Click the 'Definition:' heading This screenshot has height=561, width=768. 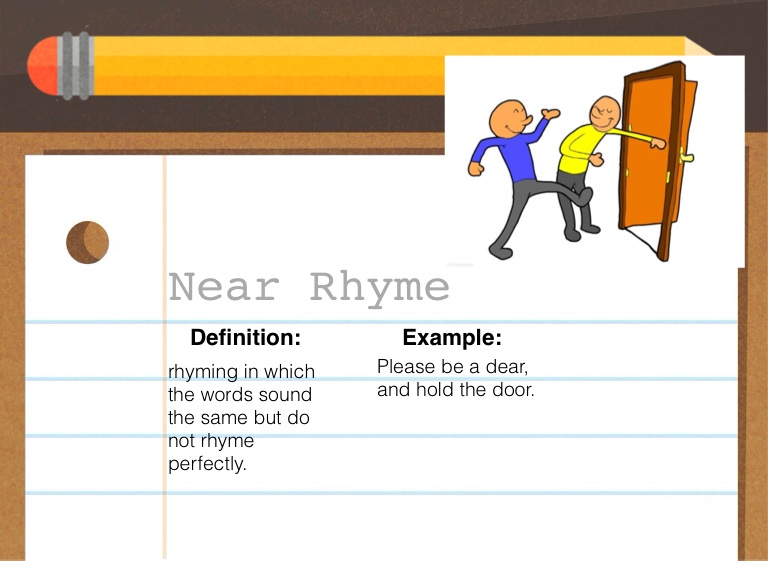(x=245, y=338)
